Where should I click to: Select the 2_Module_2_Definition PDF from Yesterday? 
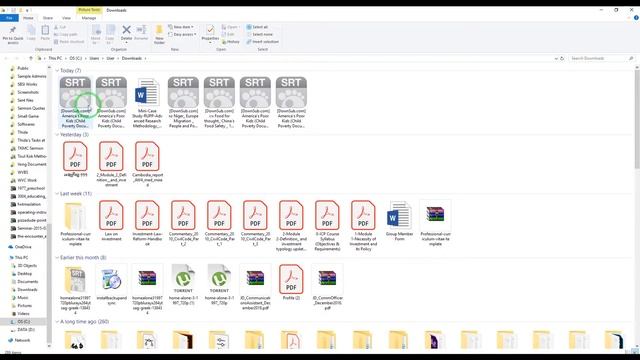(x=111, y=164)
